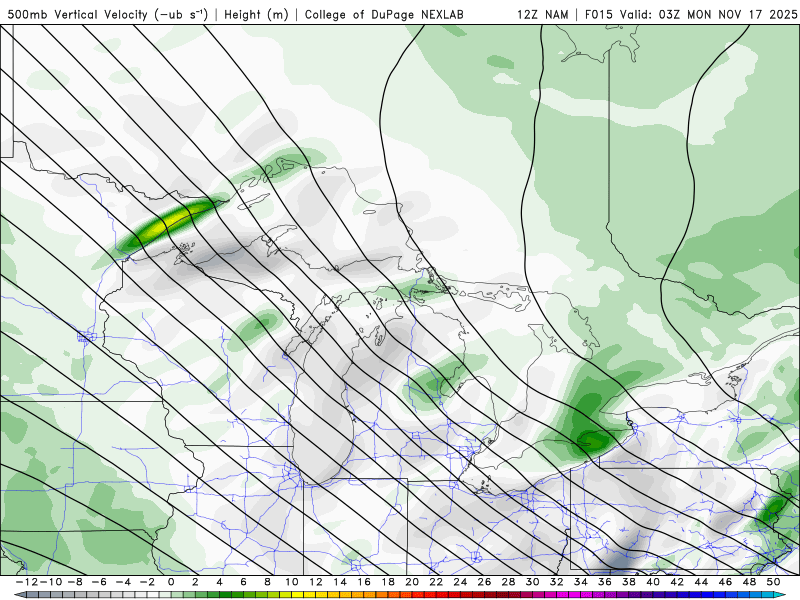Click the yellow-green velocity maximum near Lake Superior

(171, 221)
